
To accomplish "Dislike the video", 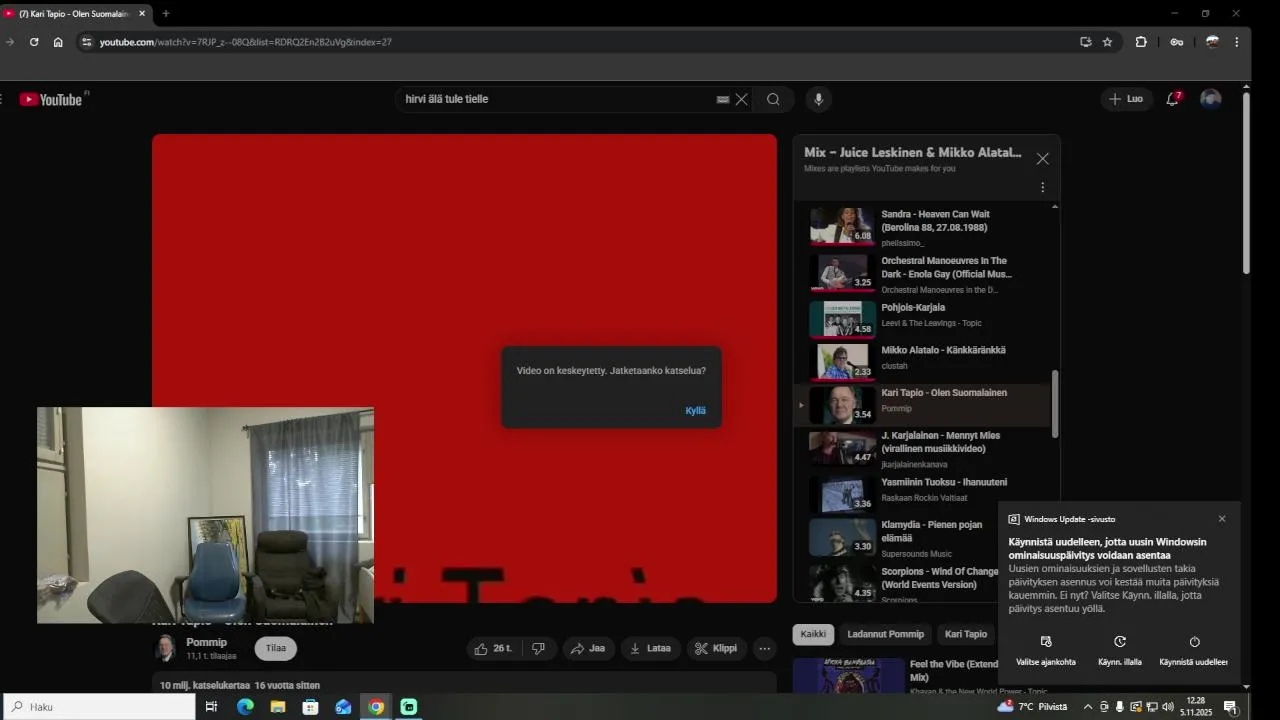I will [538, 648].
